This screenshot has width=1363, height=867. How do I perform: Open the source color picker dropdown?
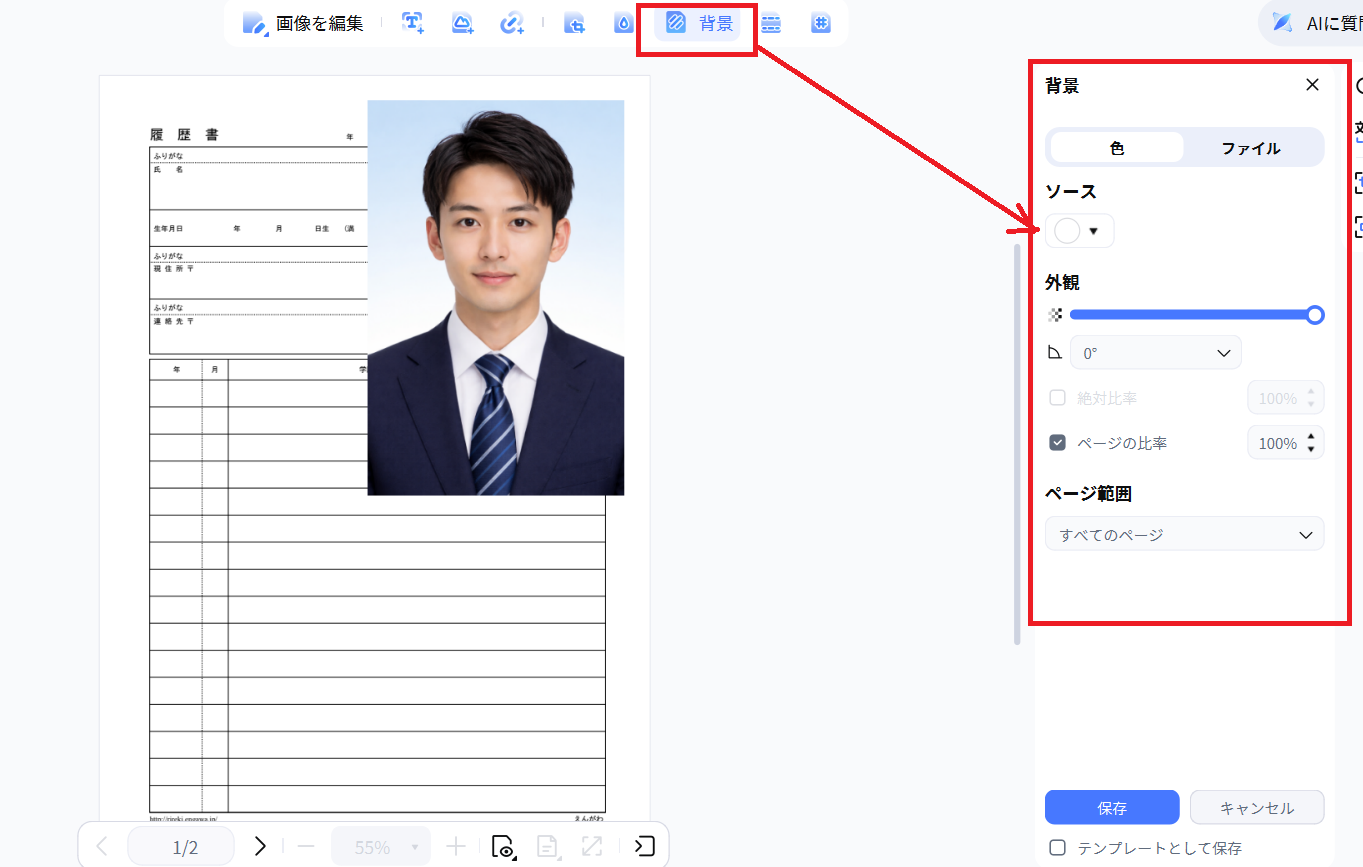click(x=1079, y=231)
